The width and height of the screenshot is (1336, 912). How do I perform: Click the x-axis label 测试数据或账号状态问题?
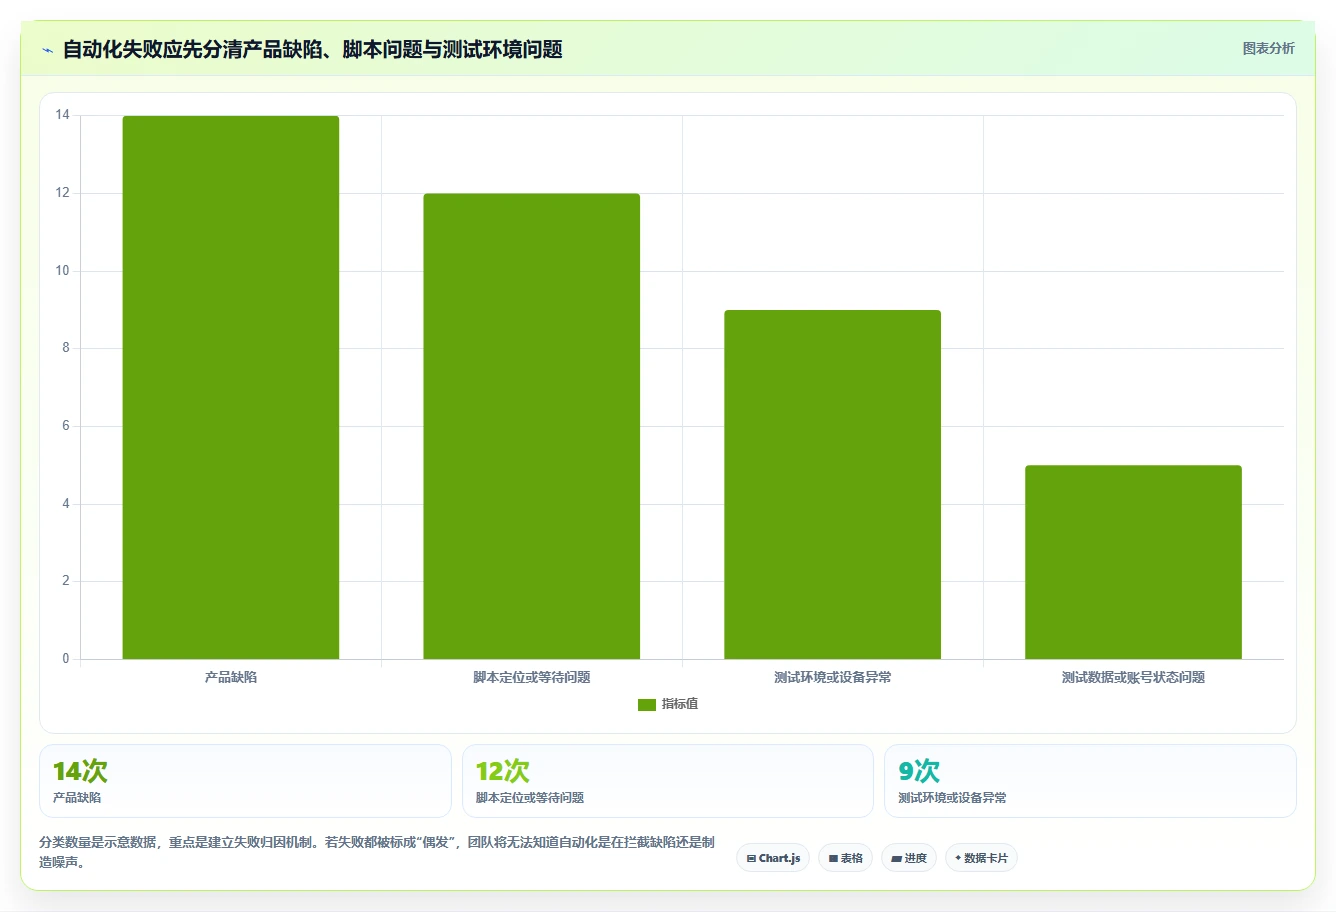click(x=1133, y=677)
